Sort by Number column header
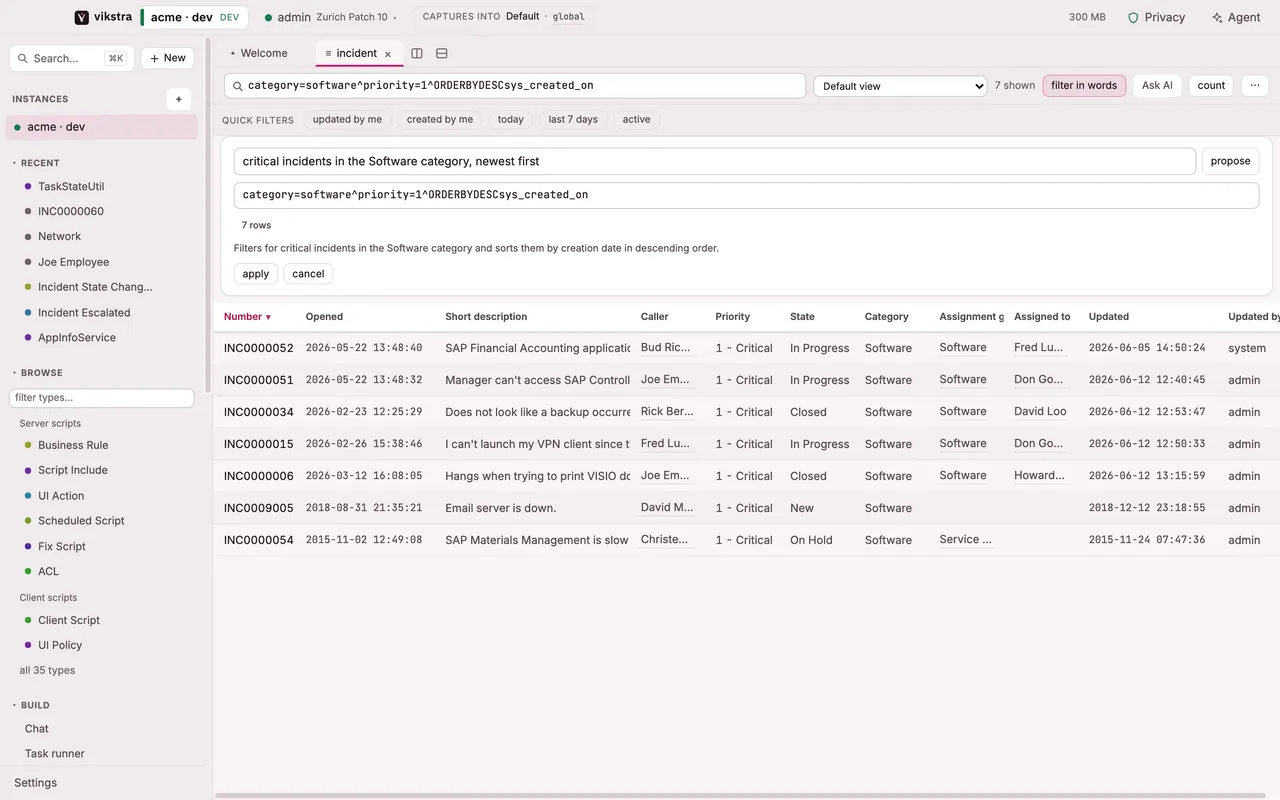 tap(247, 317)
